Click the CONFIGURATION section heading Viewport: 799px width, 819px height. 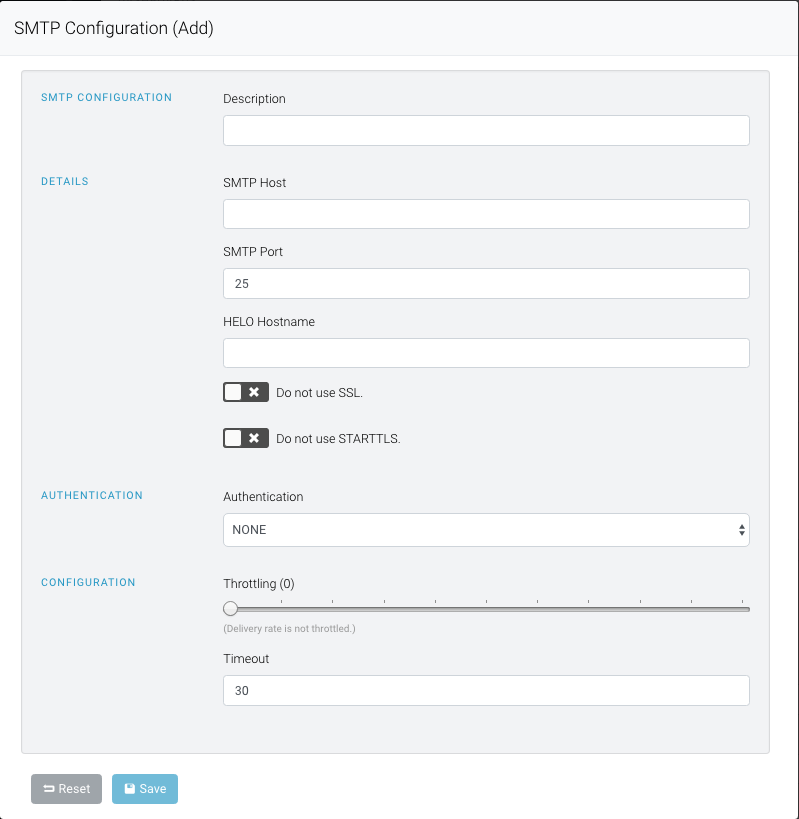coord(88,582)
